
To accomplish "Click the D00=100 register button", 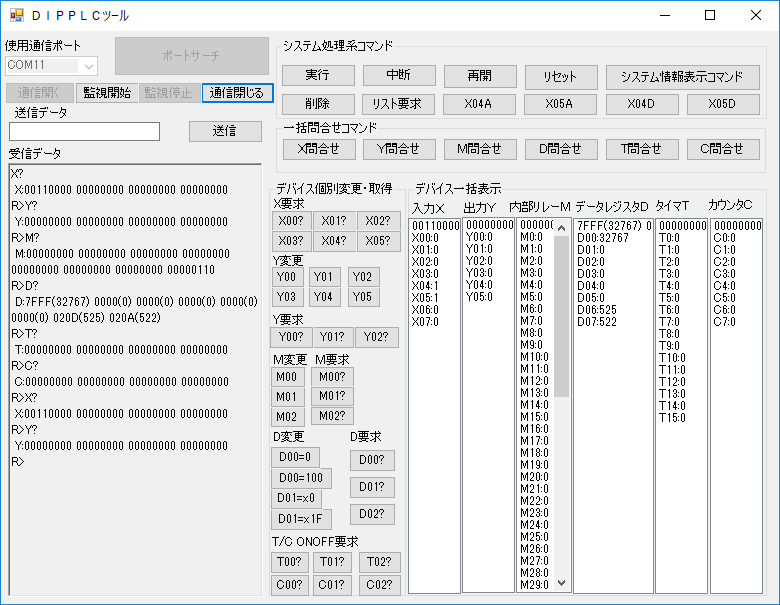I will [x=301, y=477].
